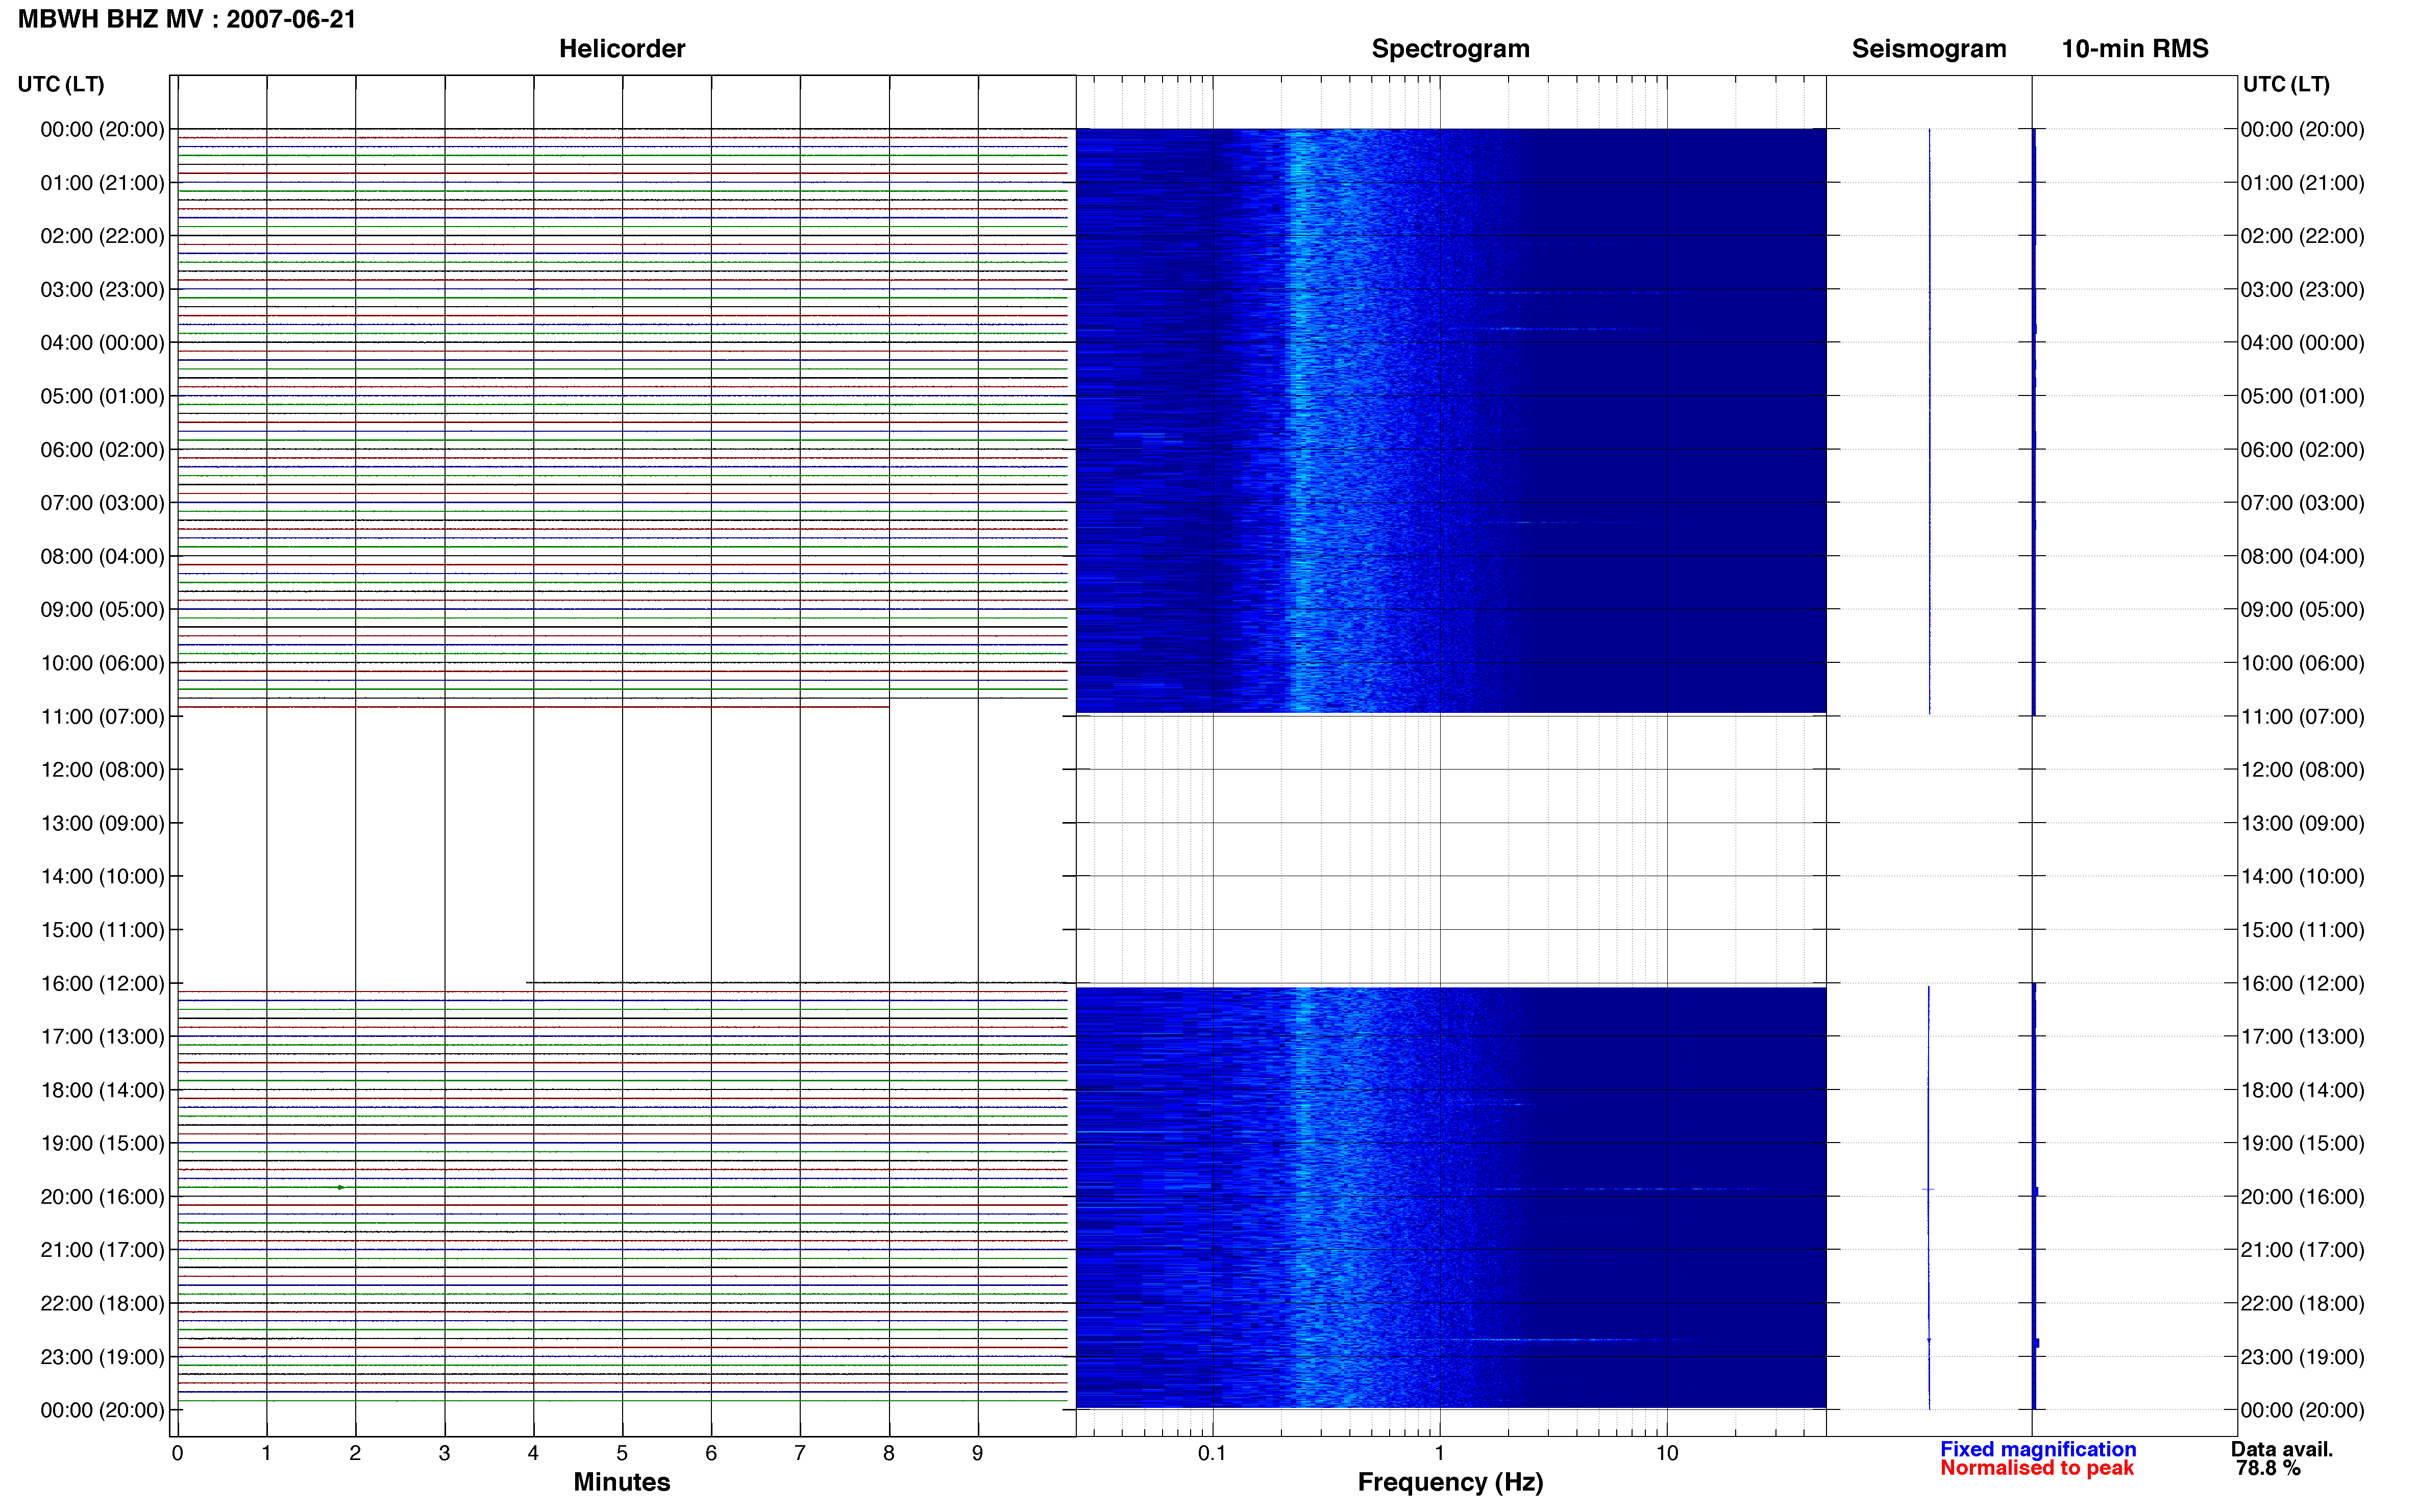Click right time label '01:00 (21:00)'

[2303, 183]
